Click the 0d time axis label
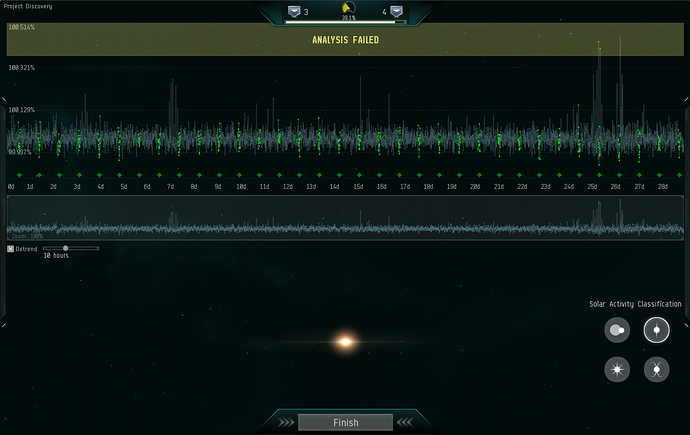Image resolution: width=690 pixels, height=435 pixels. click(x=11, y=187)
